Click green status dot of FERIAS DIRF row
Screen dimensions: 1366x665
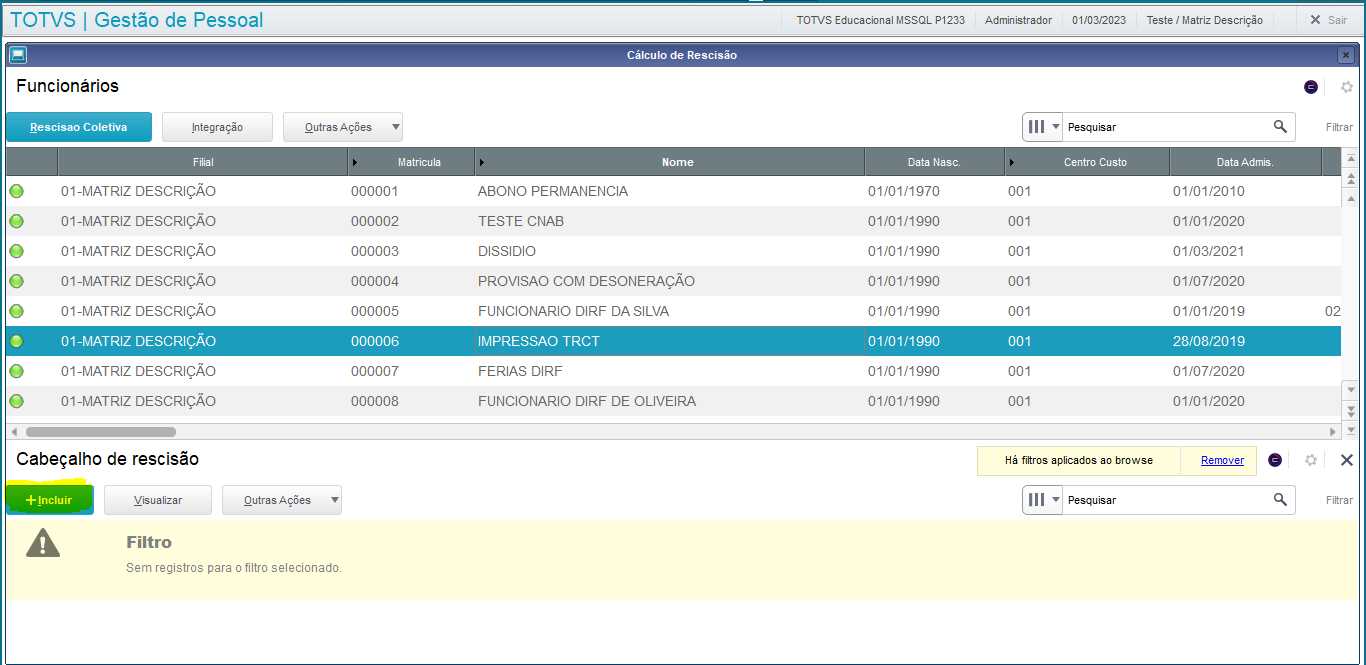coord(16,371)
